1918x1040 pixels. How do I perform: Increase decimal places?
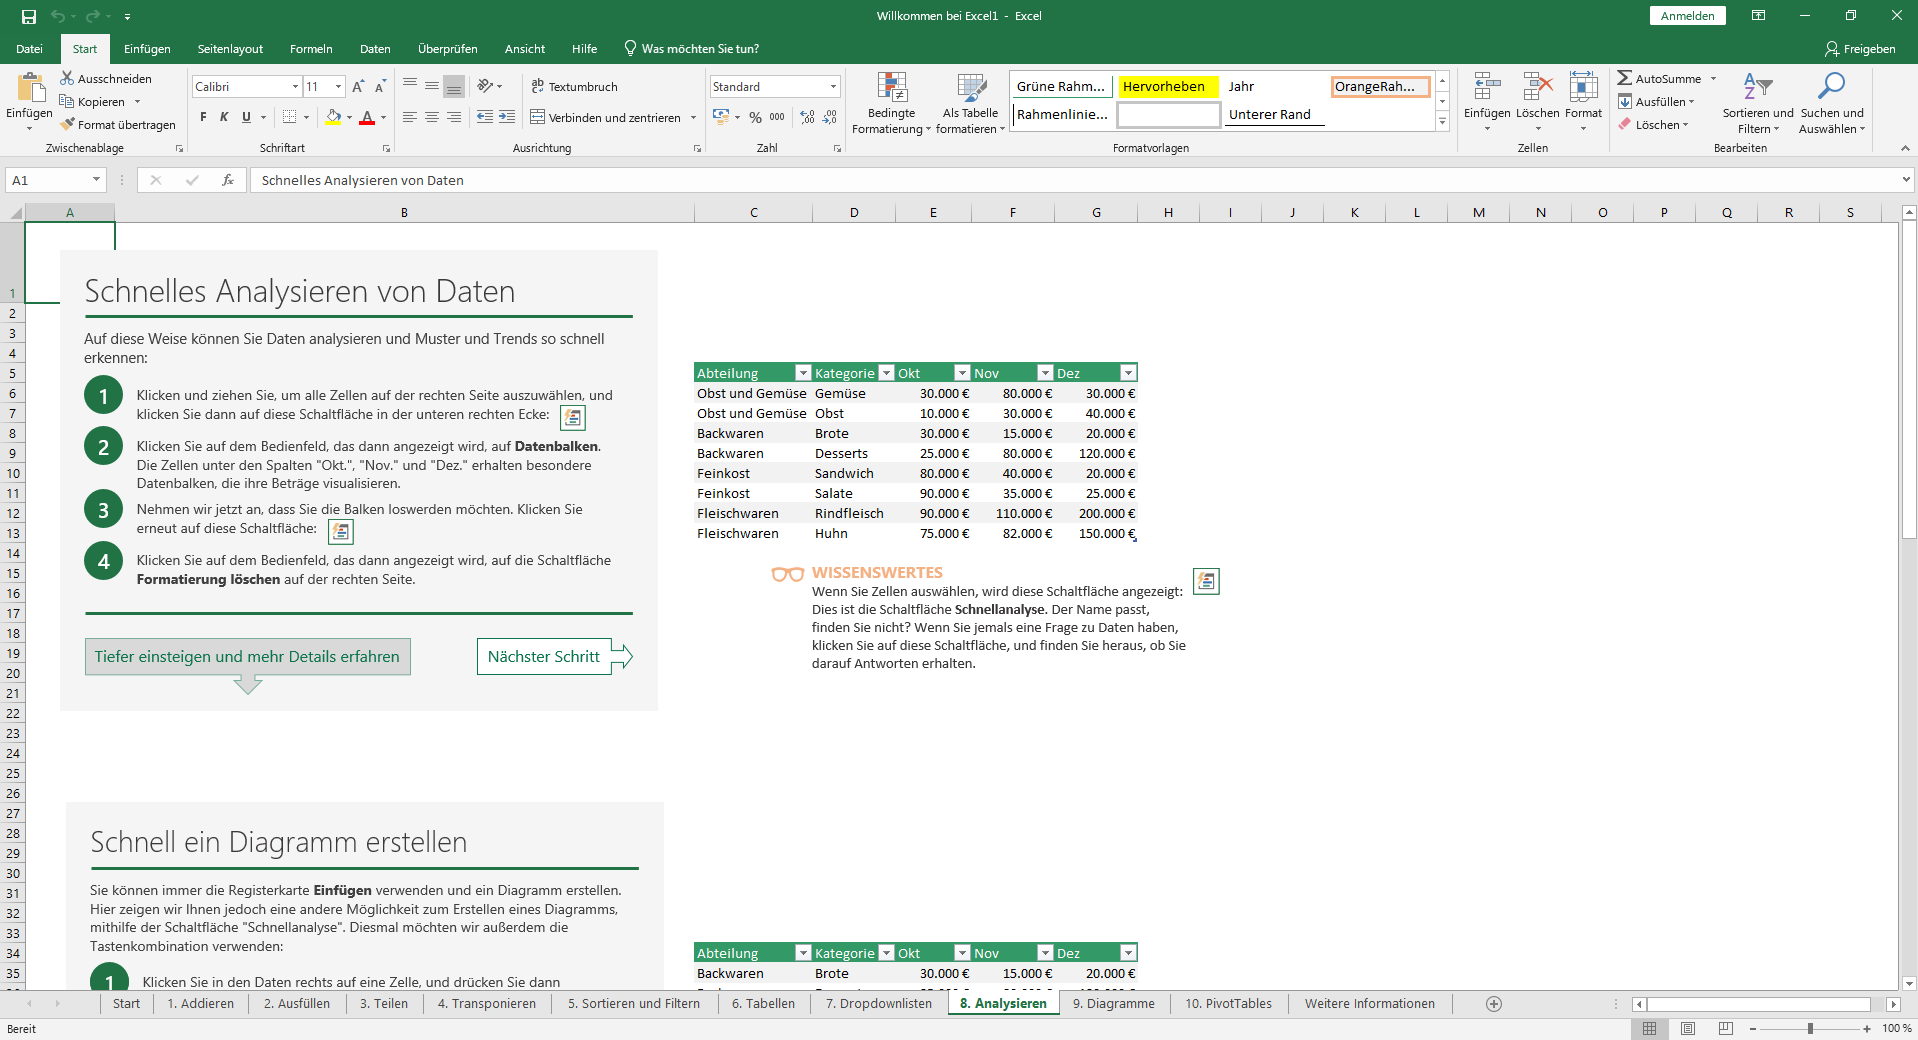[x=806, y=117]
